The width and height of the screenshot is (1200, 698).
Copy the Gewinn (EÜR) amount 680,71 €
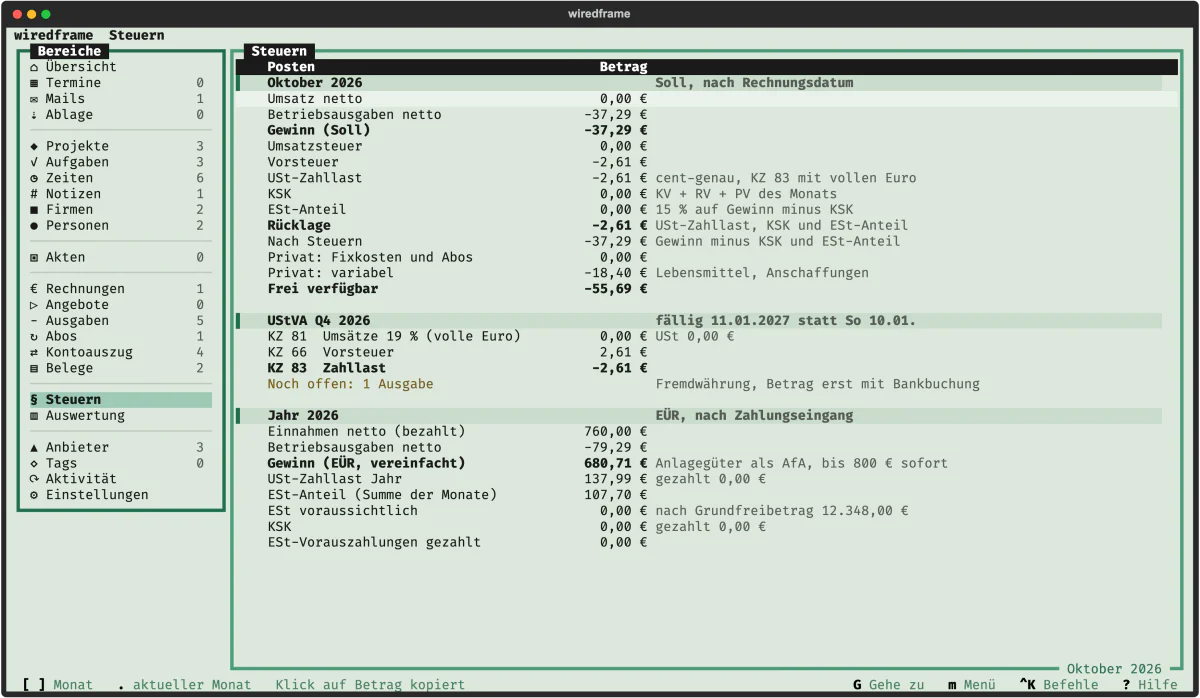coord(615,464)
